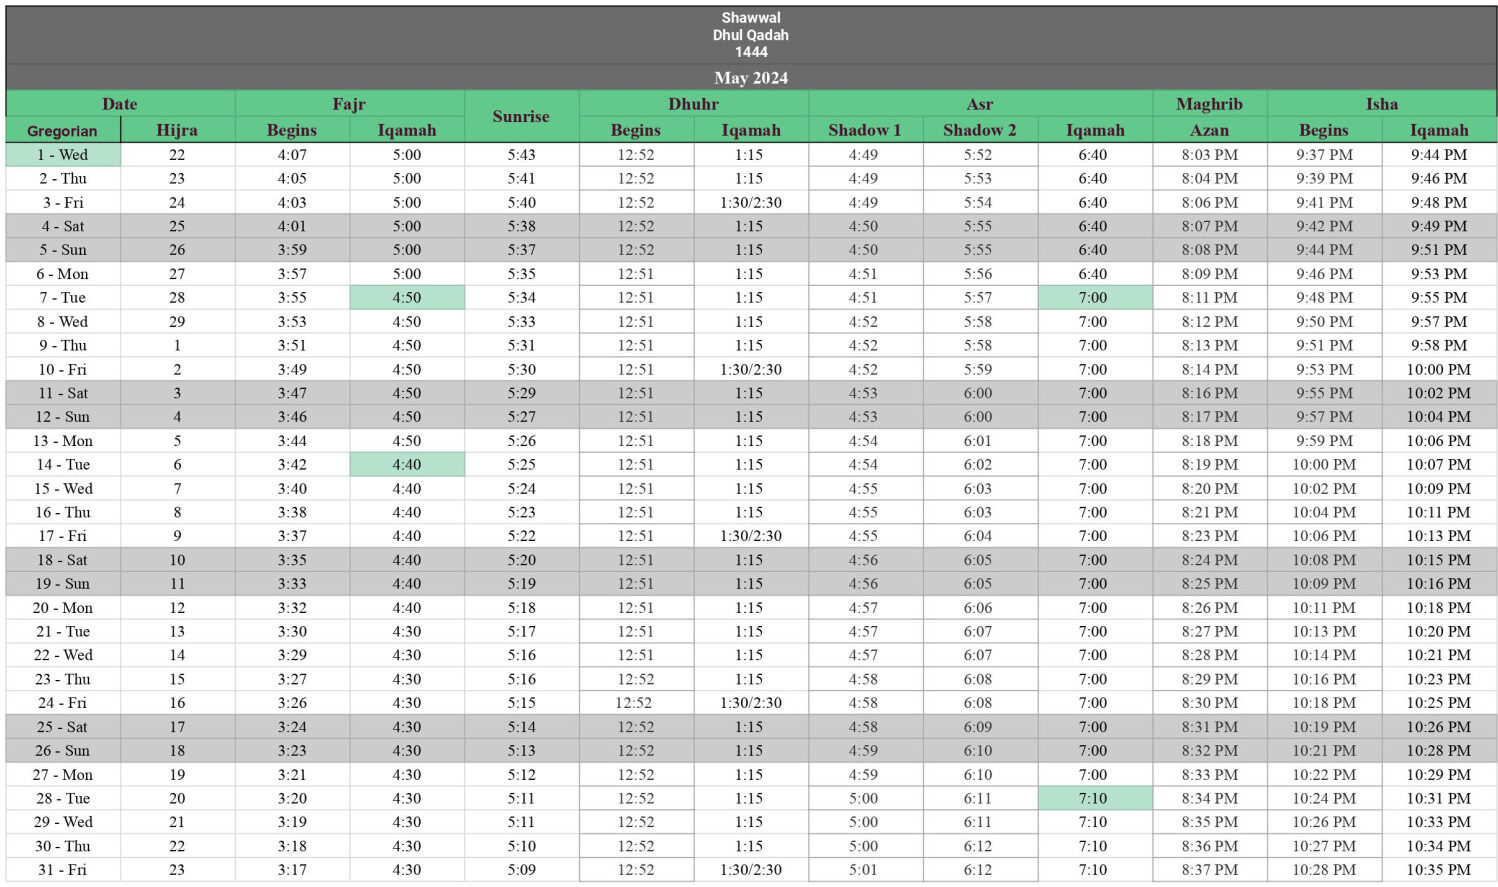
Task: Click highlighted Asr Iqamah 7:00 on 7 - Tue
Action: (x=1094, y=298)
